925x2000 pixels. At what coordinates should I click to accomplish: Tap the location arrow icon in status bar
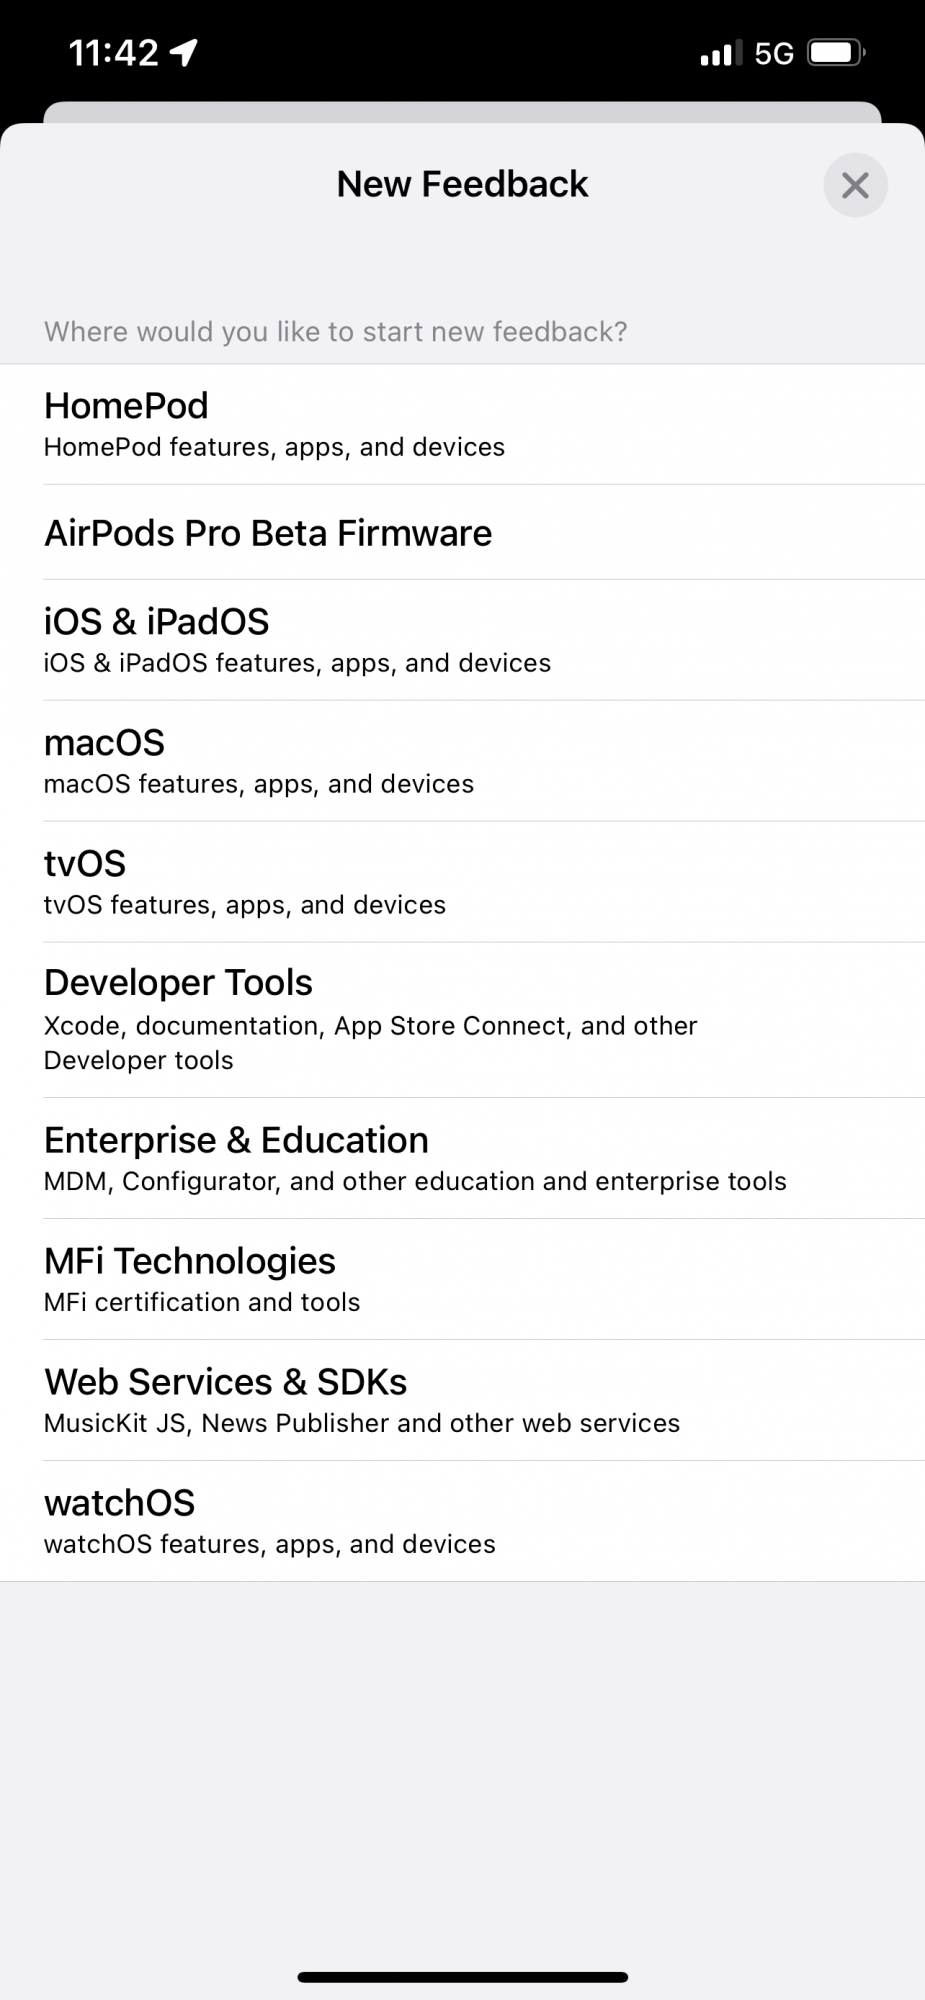tap(184, 52)
